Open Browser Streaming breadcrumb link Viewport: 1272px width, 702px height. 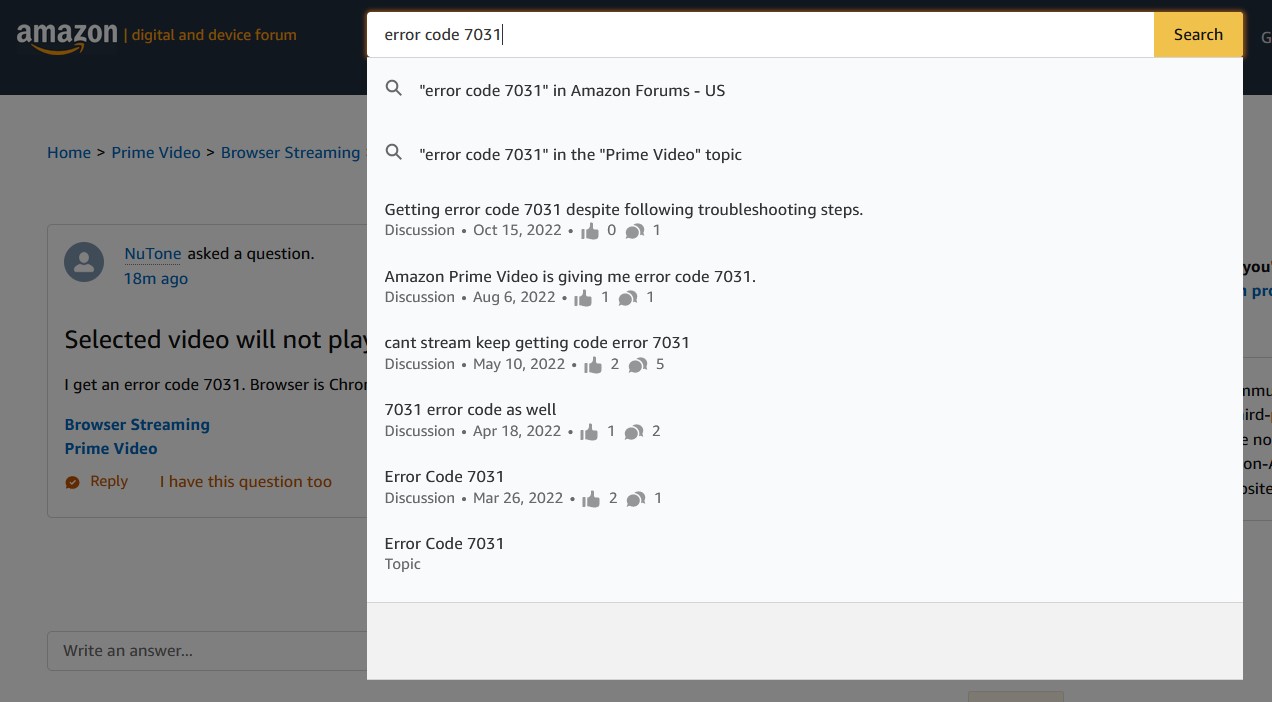pos(290,152)
